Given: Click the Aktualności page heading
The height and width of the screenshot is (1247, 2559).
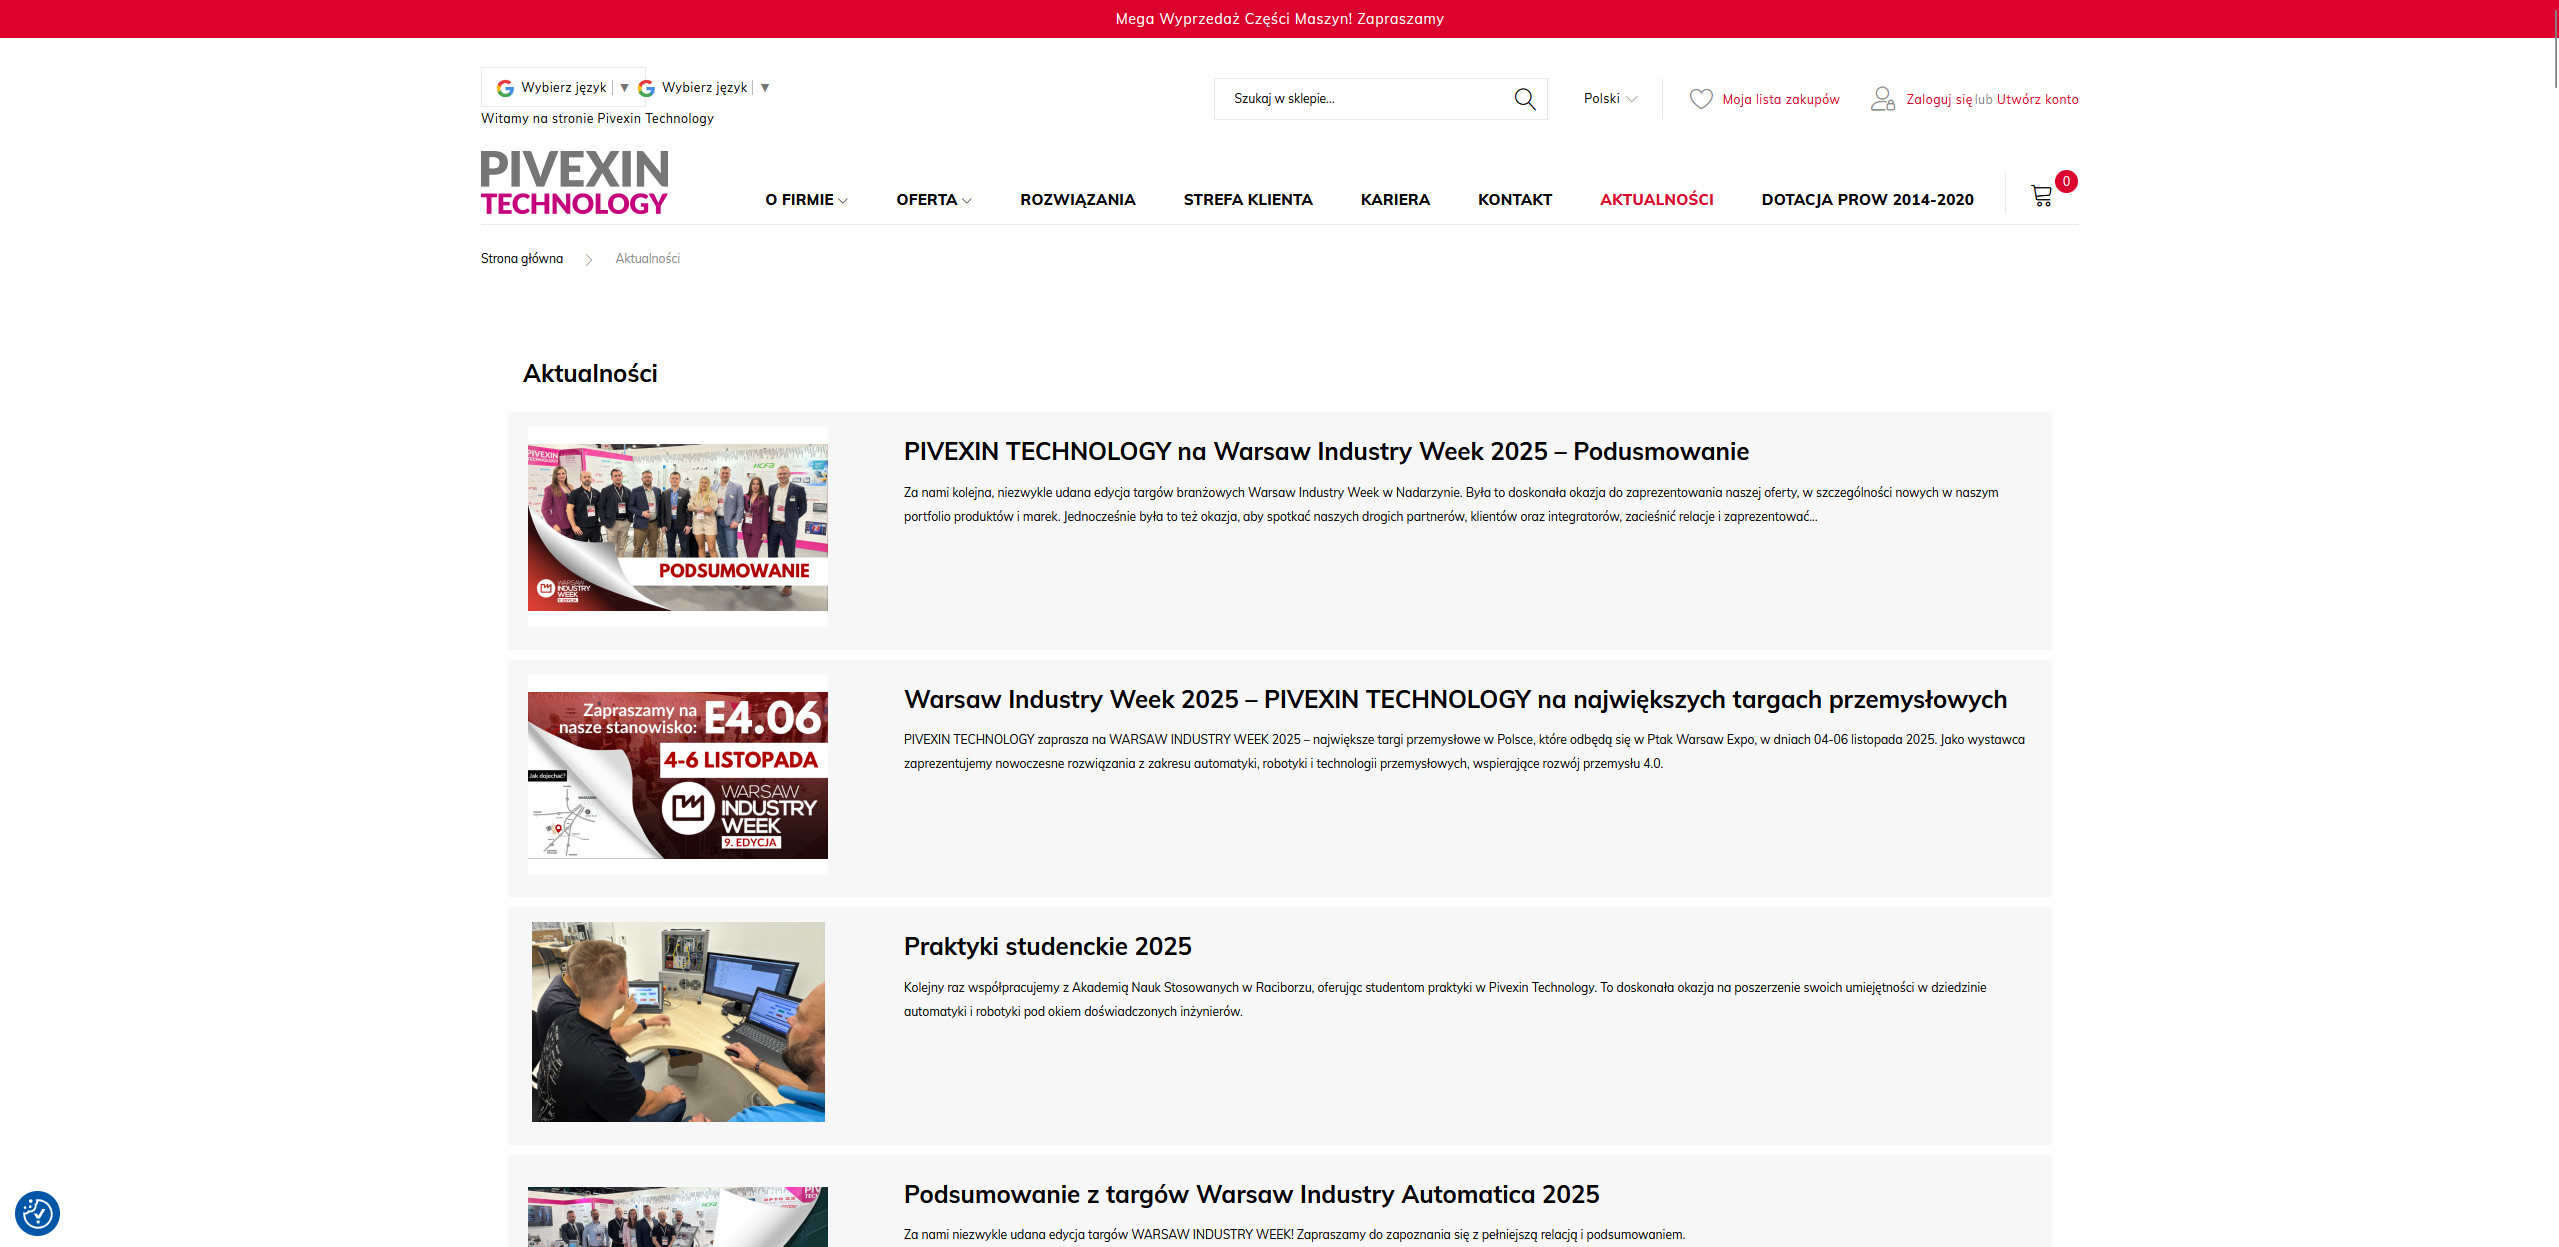Looking at the screenshot, I should 590,374.
